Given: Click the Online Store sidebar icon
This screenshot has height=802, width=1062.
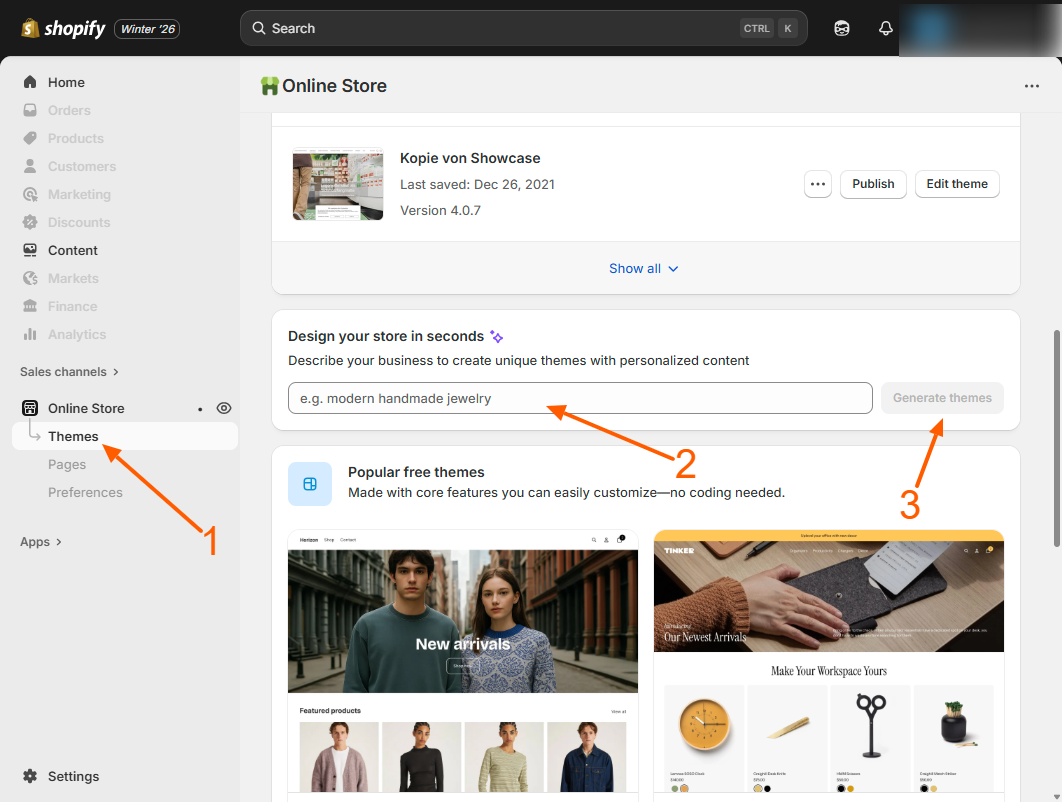Looking at the screenshot, I should pos(30,408).
